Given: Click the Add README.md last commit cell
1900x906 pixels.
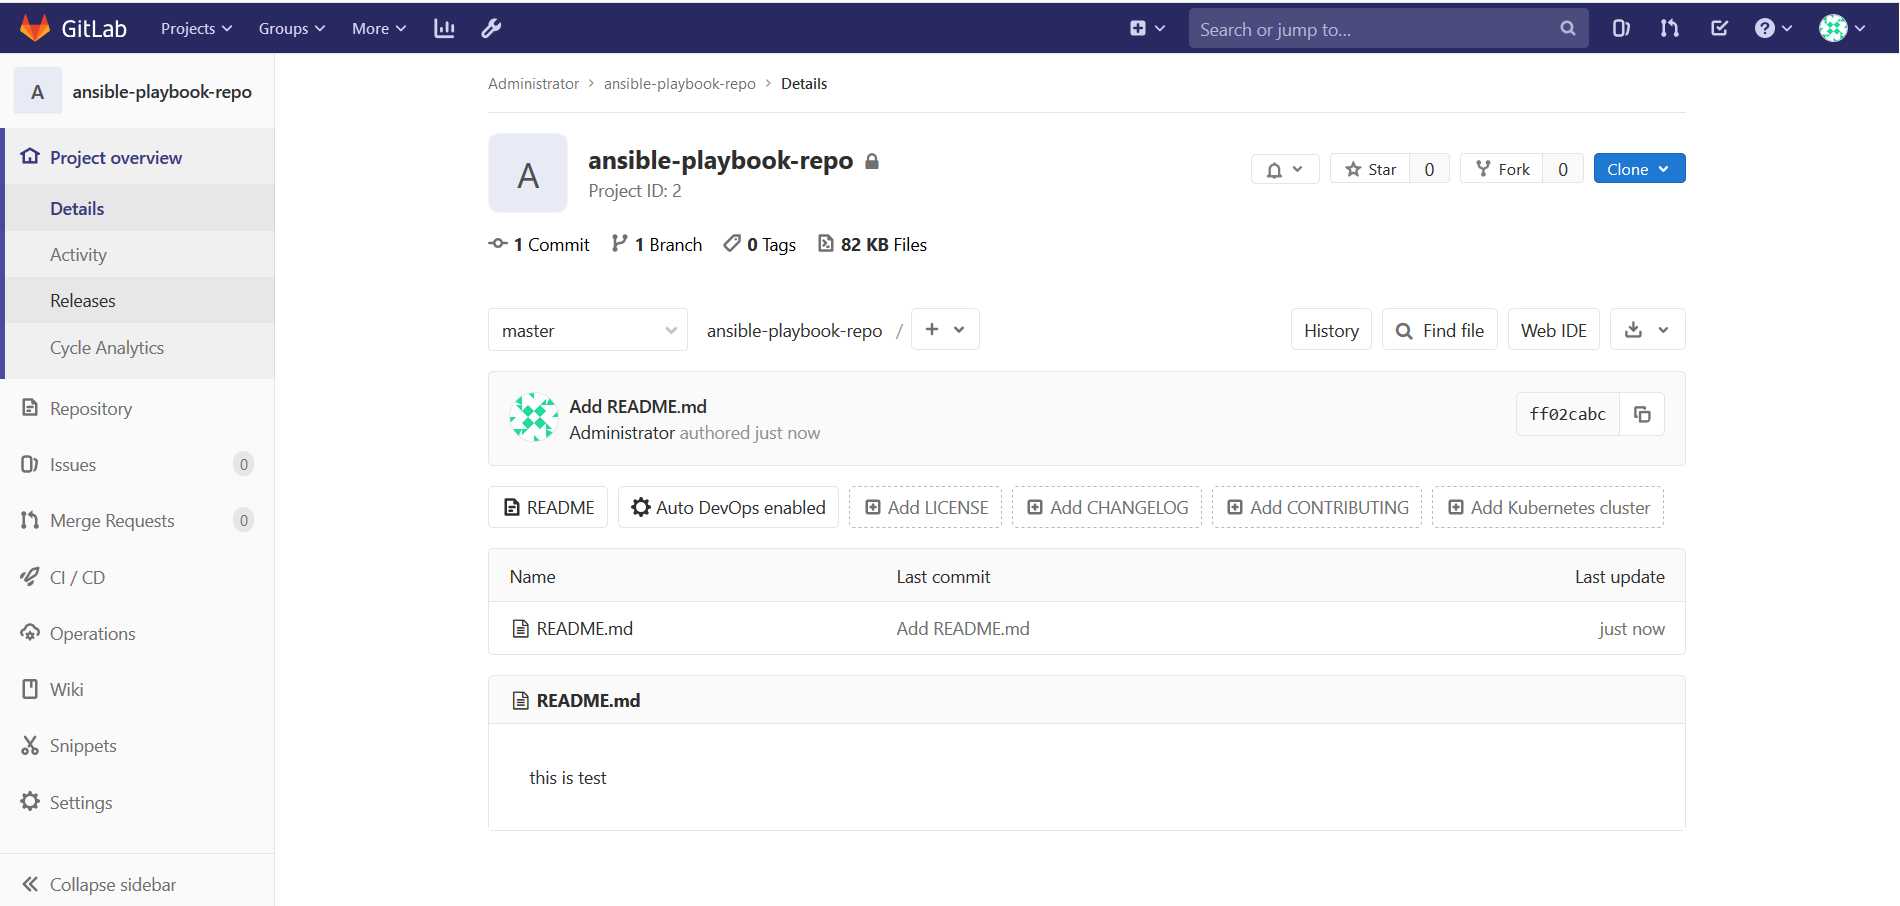Looking at the screenshot, I should (x=962, y=628).
